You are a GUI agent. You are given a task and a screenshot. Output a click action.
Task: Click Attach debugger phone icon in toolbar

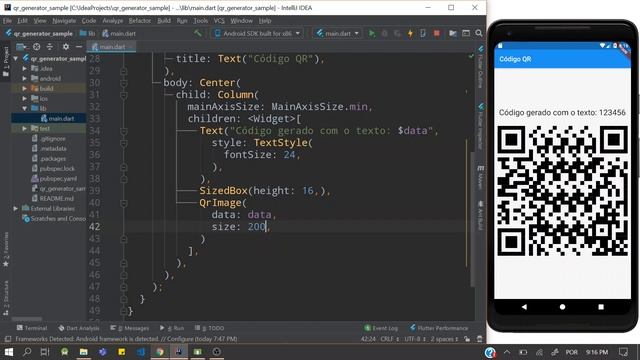pyautogui.click(x=423, y=33)
